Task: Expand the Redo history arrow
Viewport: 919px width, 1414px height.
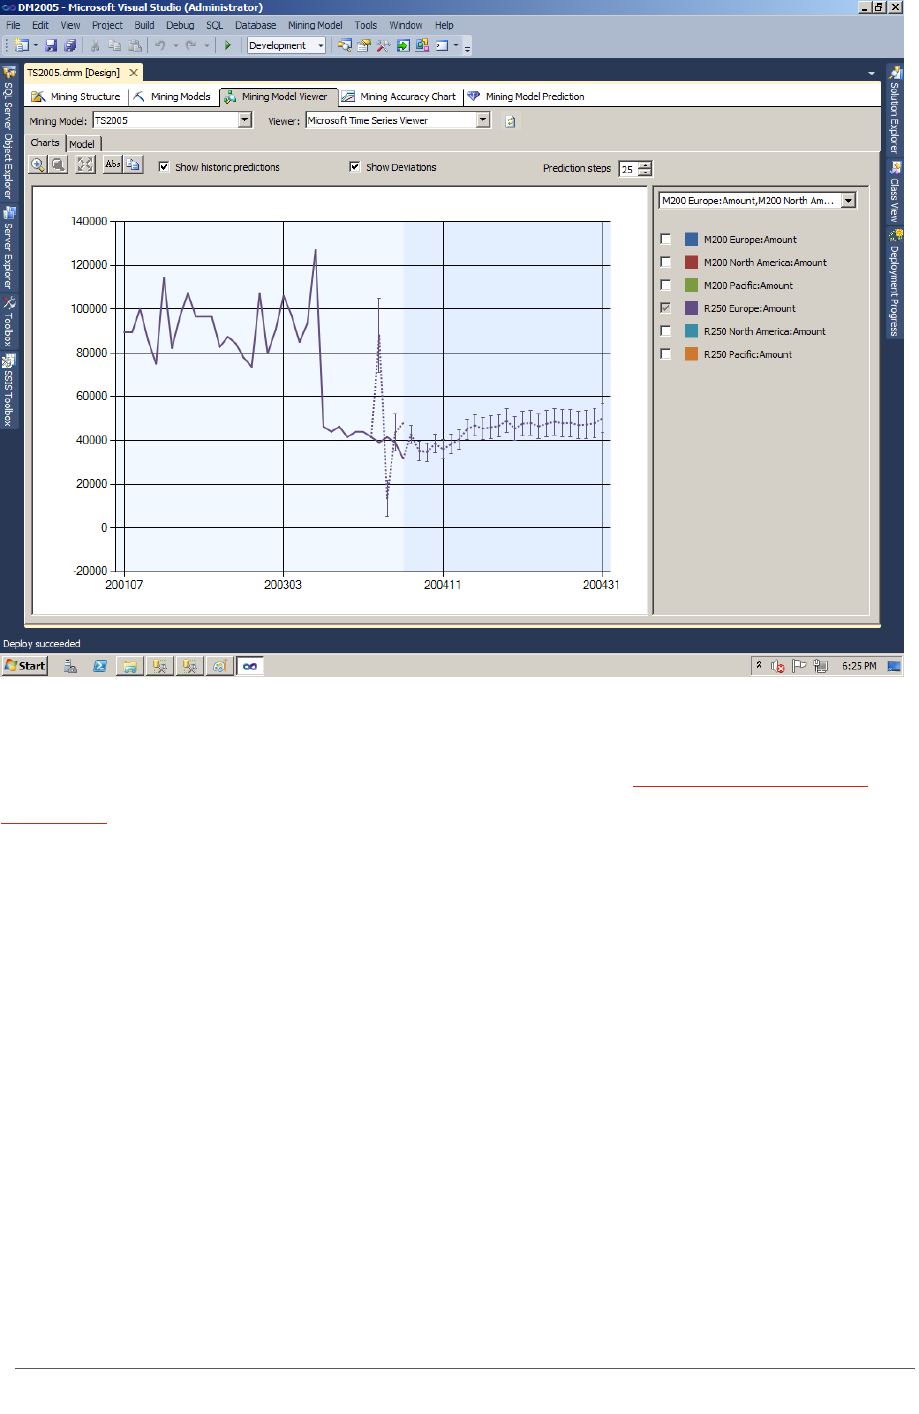Action: [x=207, y=45]
